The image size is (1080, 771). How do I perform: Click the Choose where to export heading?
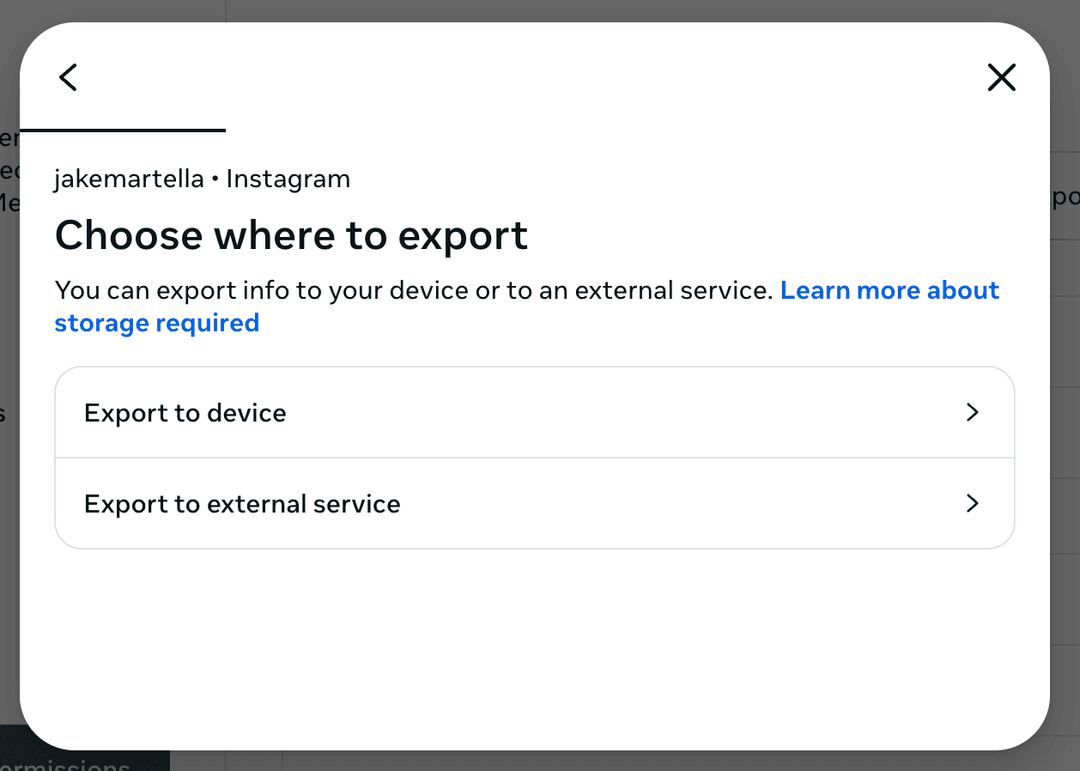tap(291, 236)
